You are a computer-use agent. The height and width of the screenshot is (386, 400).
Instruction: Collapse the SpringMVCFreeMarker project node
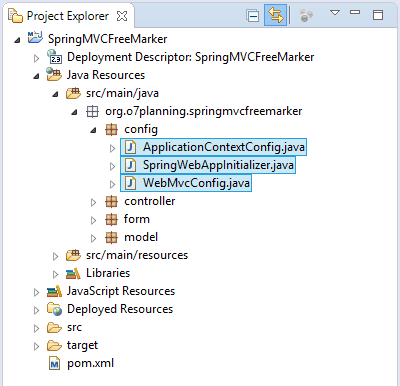tap(17, 40)
